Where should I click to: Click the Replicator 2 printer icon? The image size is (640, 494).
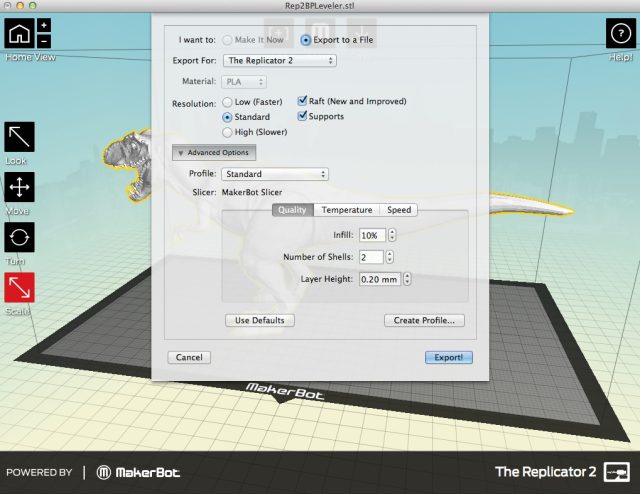tap(617, 472)
